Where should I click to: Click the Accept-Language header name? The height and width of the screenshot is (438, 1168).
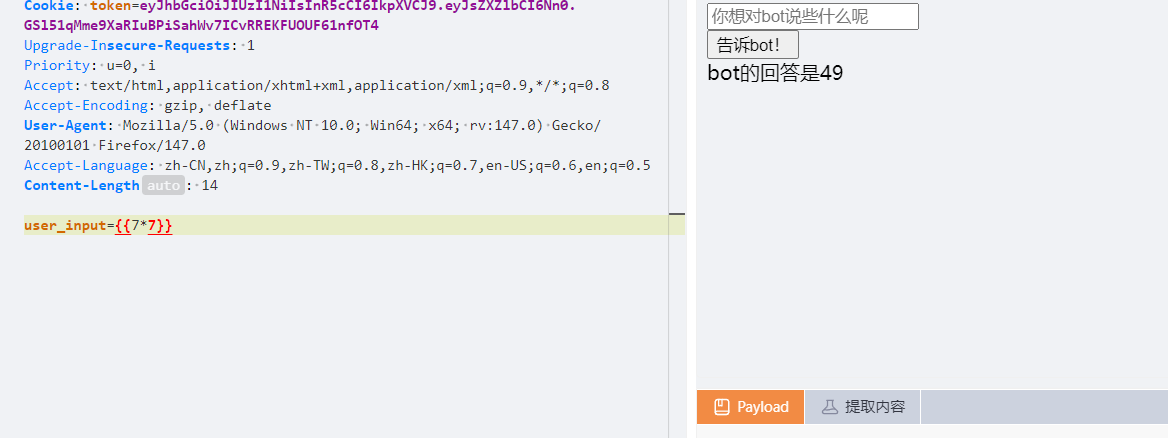click(86, 165)
